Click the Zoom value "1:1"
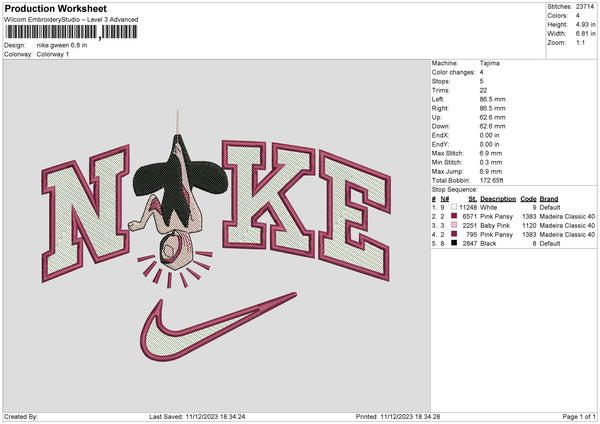 point(580,42)
